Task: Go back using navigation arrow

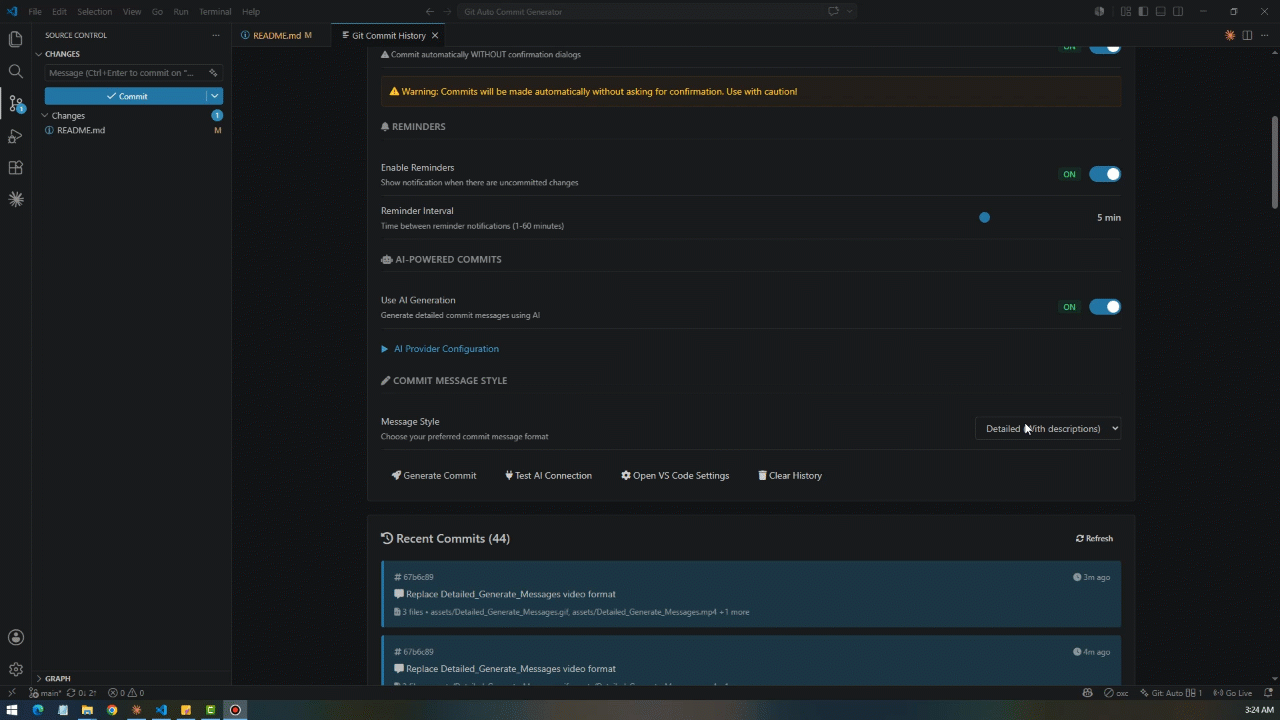Action: (429, 11)
